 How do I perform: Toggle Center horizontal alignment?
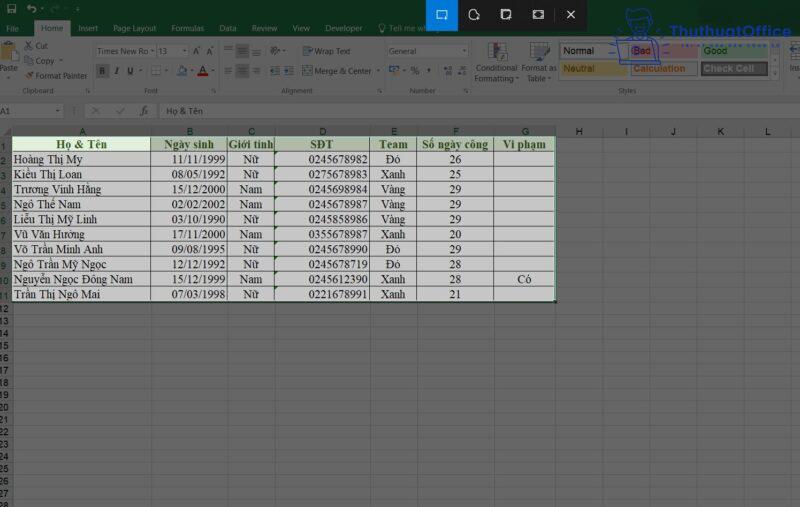click(x=242, y=71)
